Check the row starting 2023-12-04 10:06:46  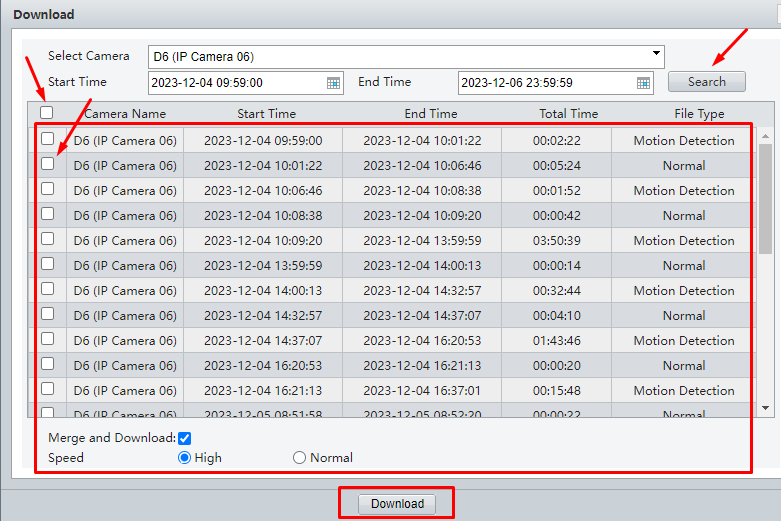[x=47, y=188]
